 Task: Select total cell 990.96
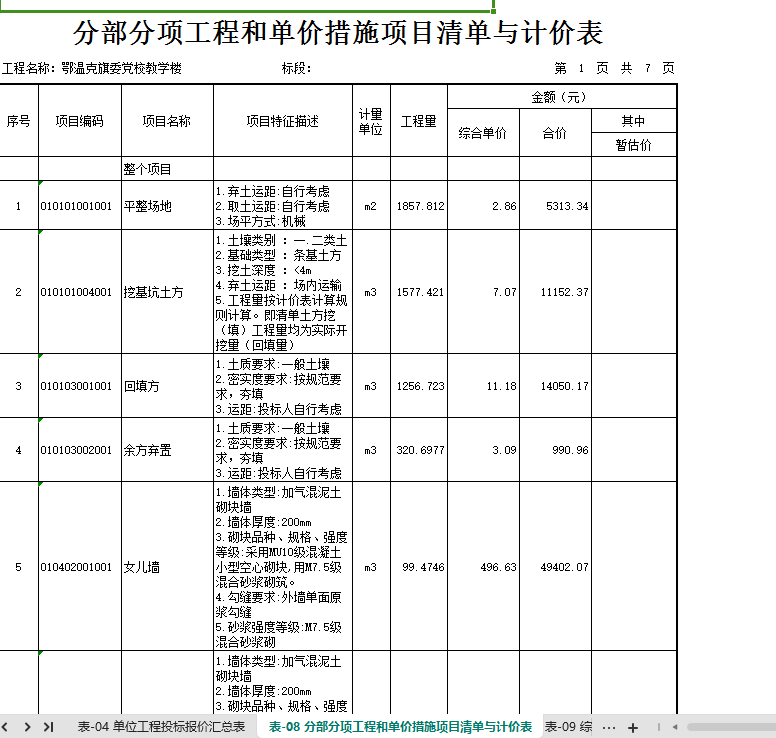pyautogui.click(x=555, y=450)
